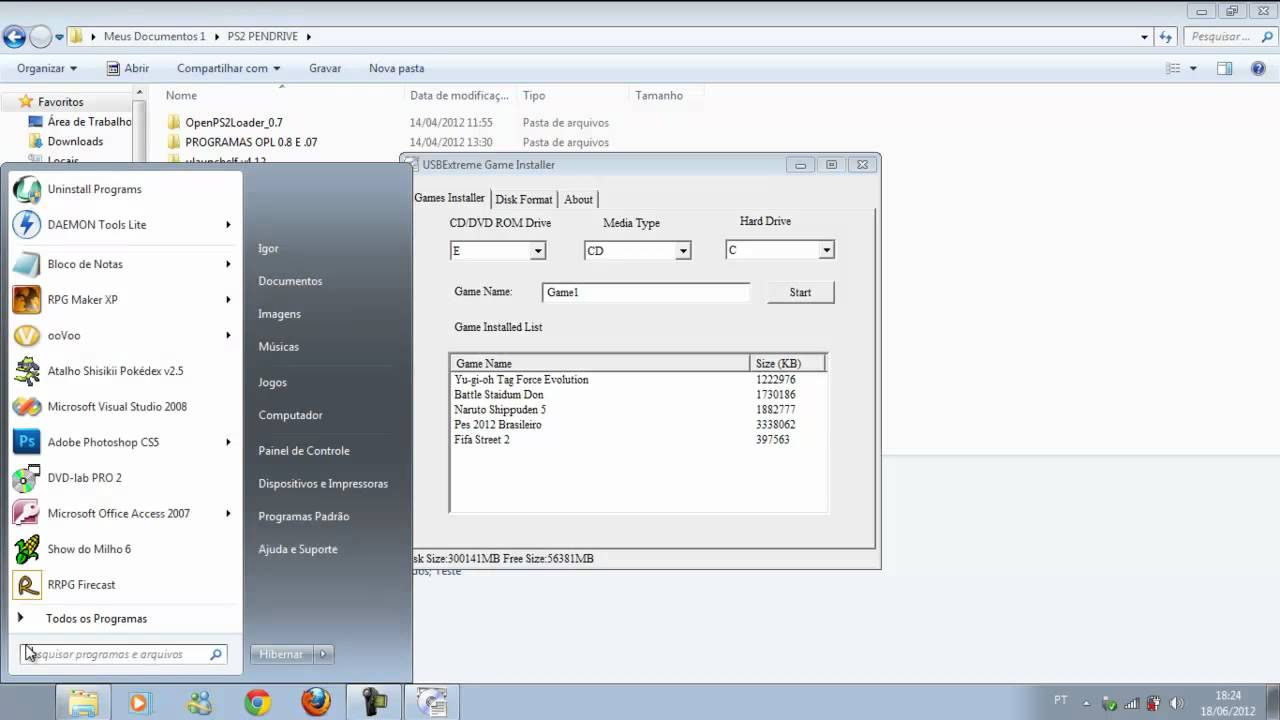Image resolution: width=1280 pixels, height=720 pixels.
Task: Click the volume speaker tray icon
Action: click(1176, 703)
